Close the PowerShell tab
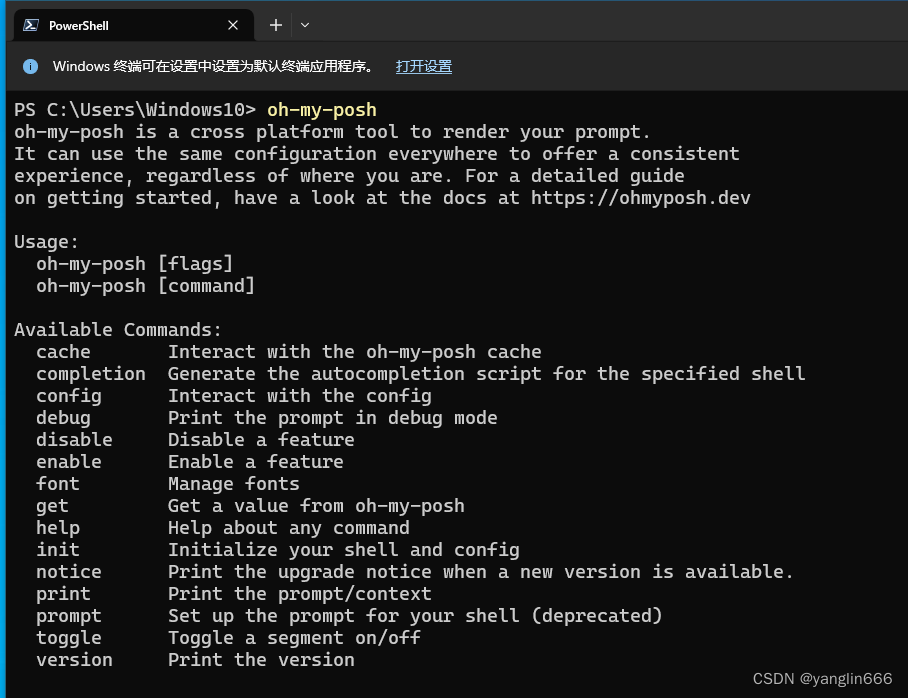The height and width of the screenshot is (698, 908). click(233, 25)
